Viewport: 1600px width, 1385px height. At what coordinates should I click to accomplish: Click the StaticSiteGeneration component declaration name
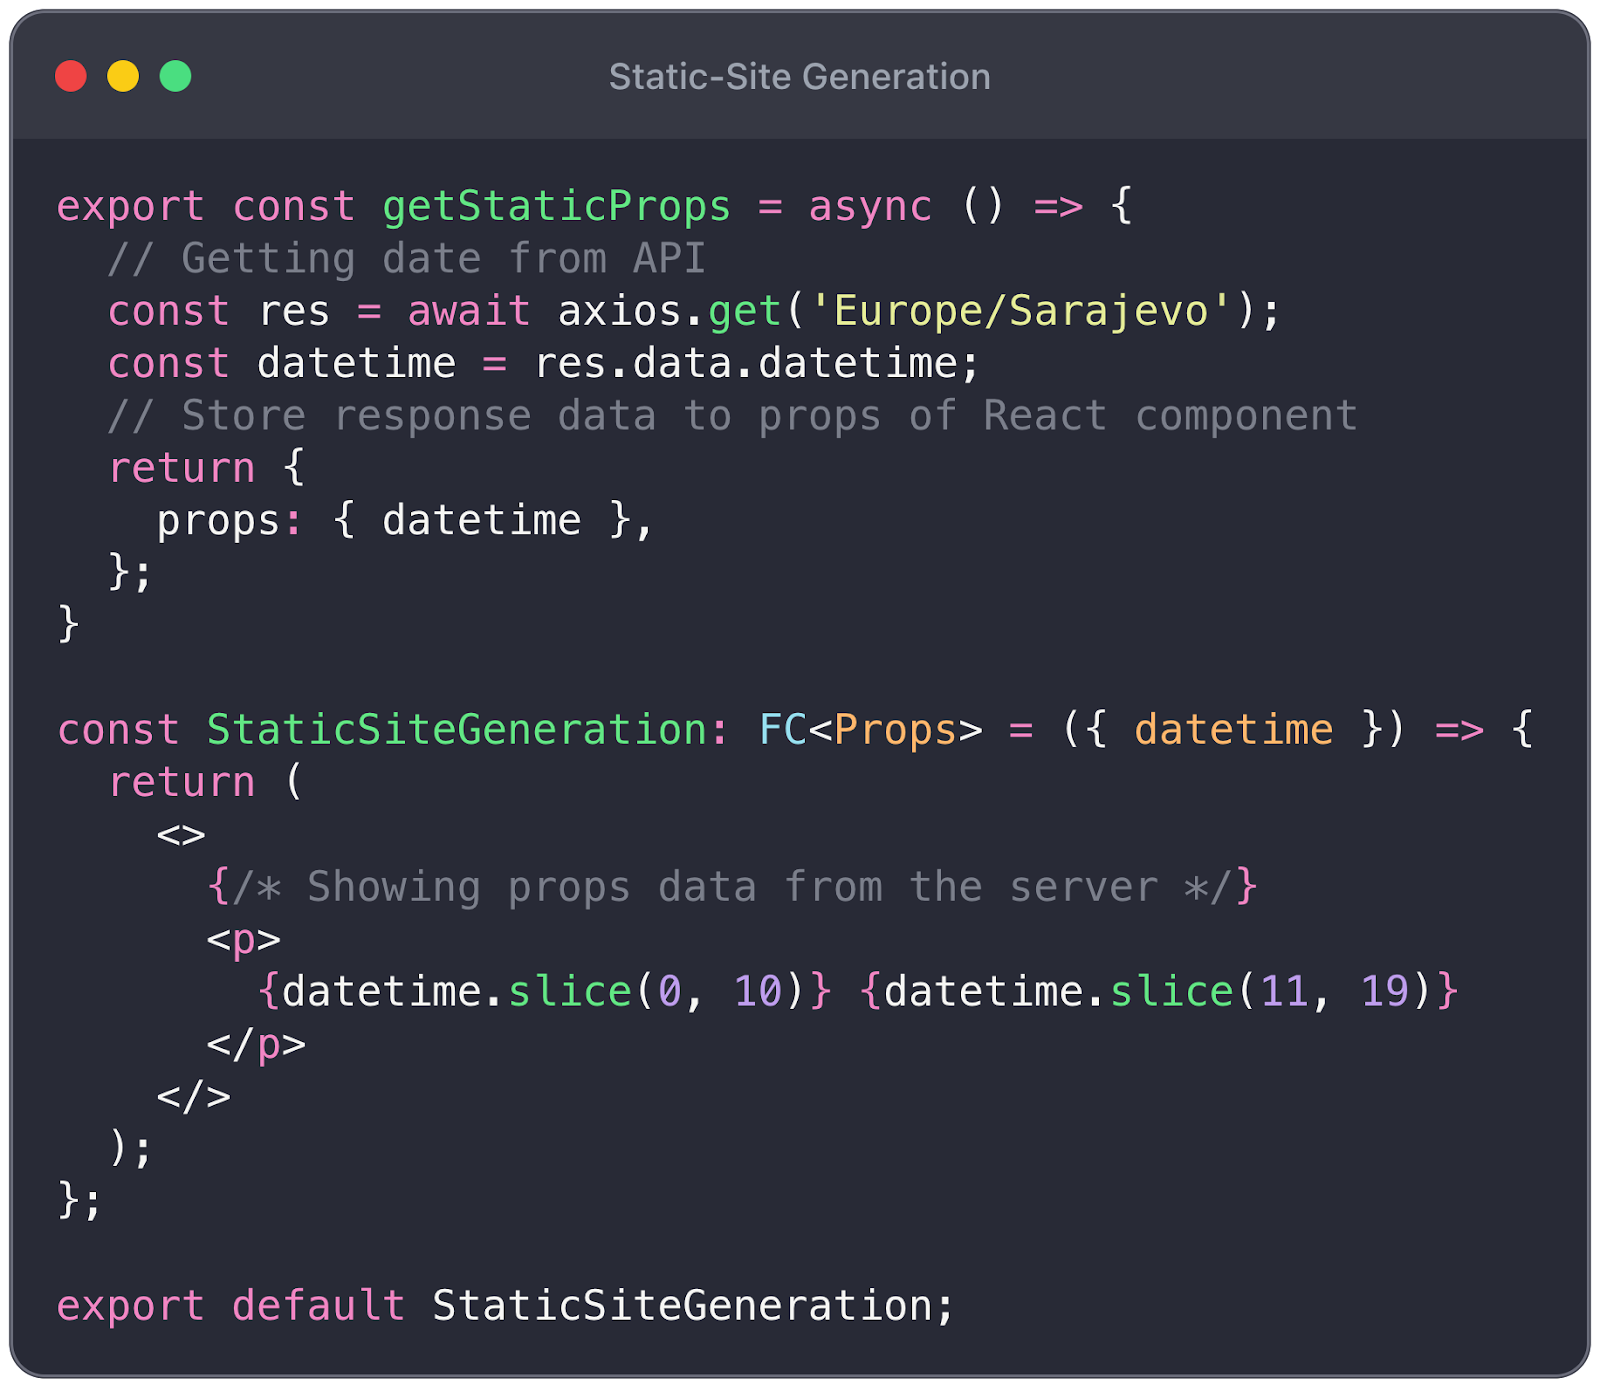coord(457,730)
